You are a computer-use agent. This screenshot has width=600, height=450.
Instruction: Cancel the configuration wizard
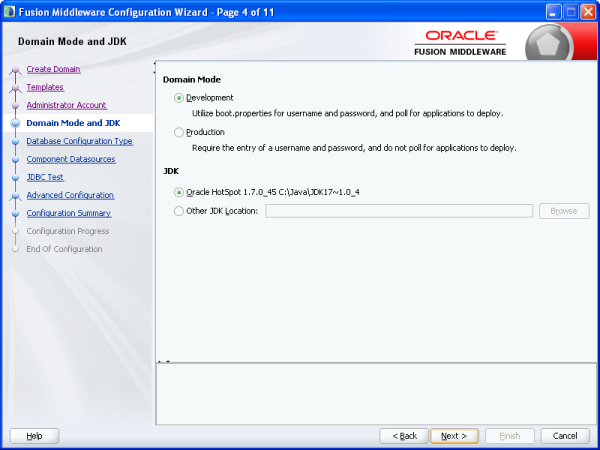coord(565,436)
